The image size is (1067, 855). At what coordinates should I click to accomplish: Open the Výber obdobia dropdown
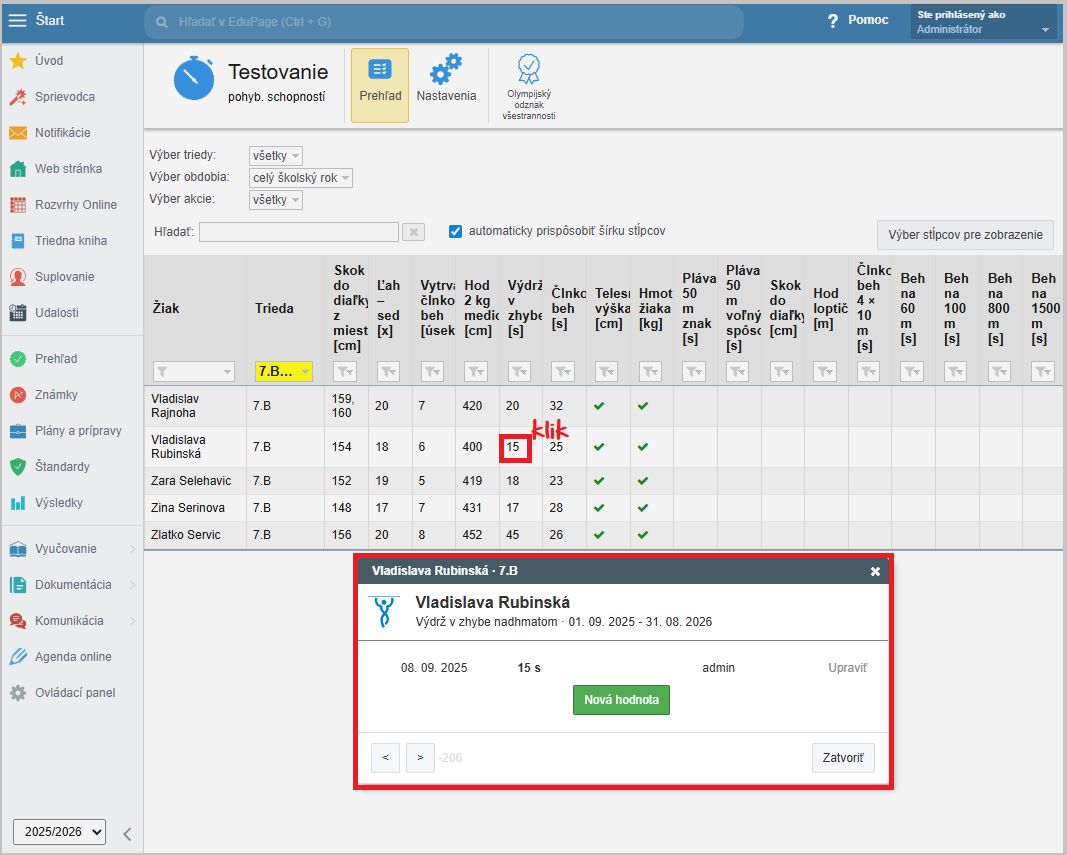click(301, 178)
